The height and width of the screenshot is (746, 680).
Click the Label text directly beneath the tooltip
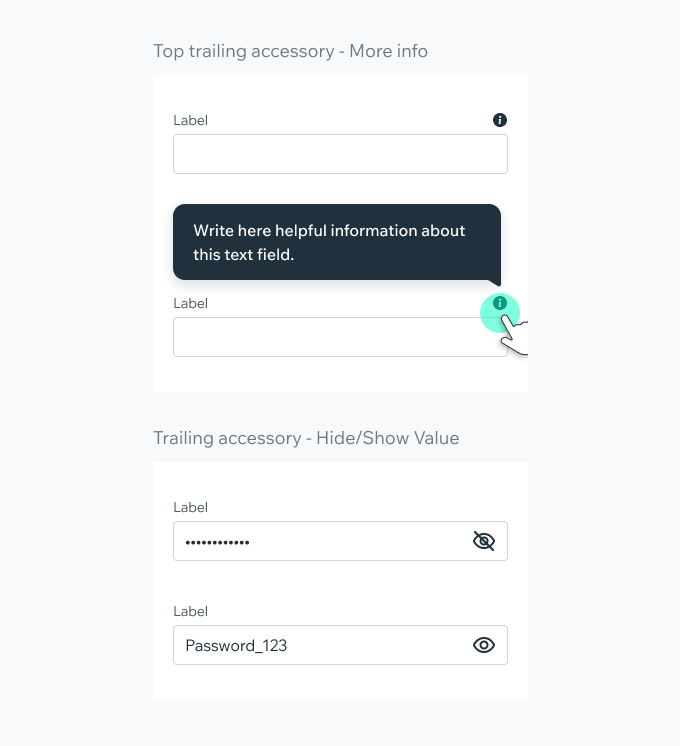[x=190, y=303]
